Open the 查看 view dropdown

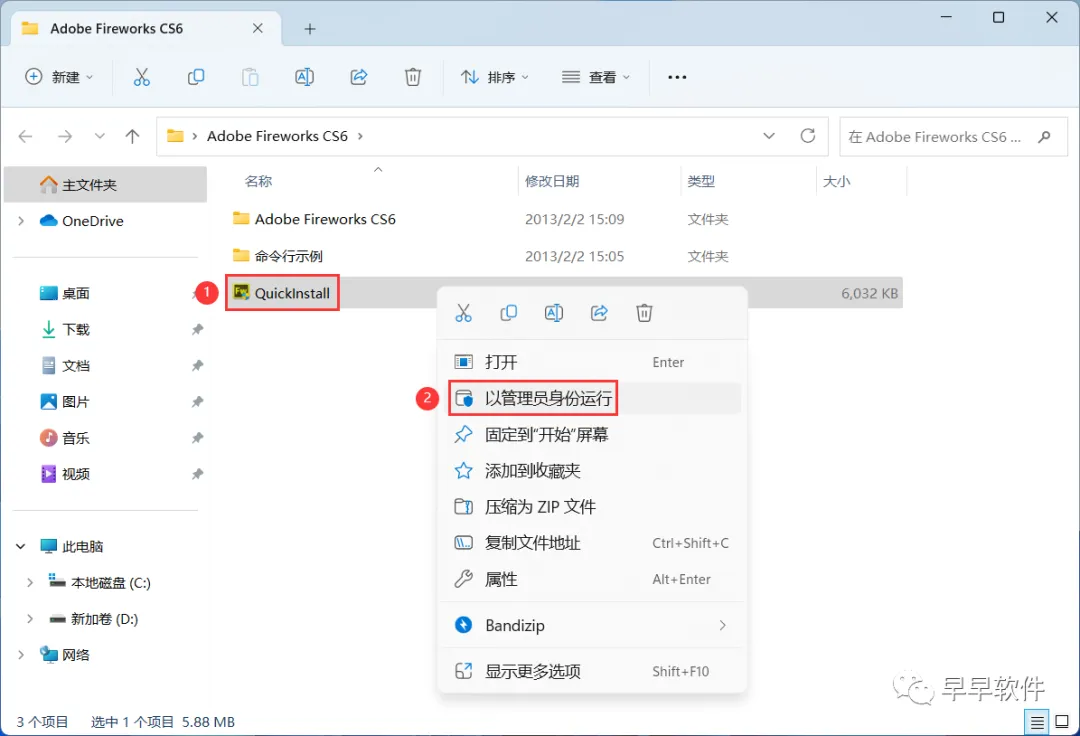[x=596, y=77]
